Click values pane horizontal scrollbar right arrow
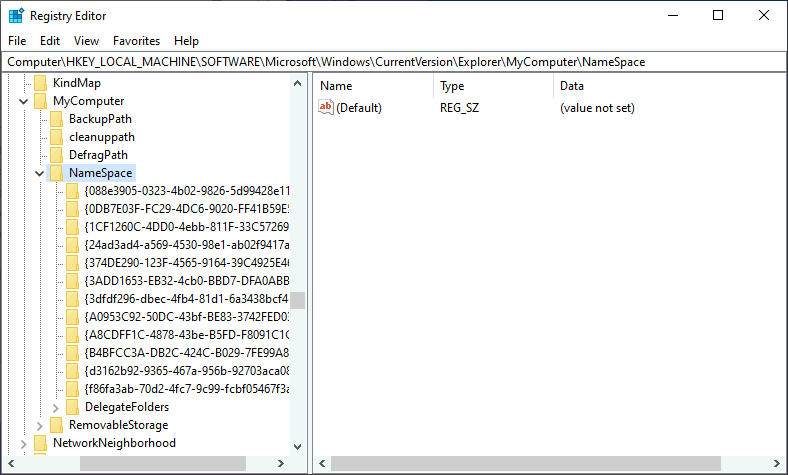Image resolution: width=788 pixels, height=475 pixels. point(777,463)
